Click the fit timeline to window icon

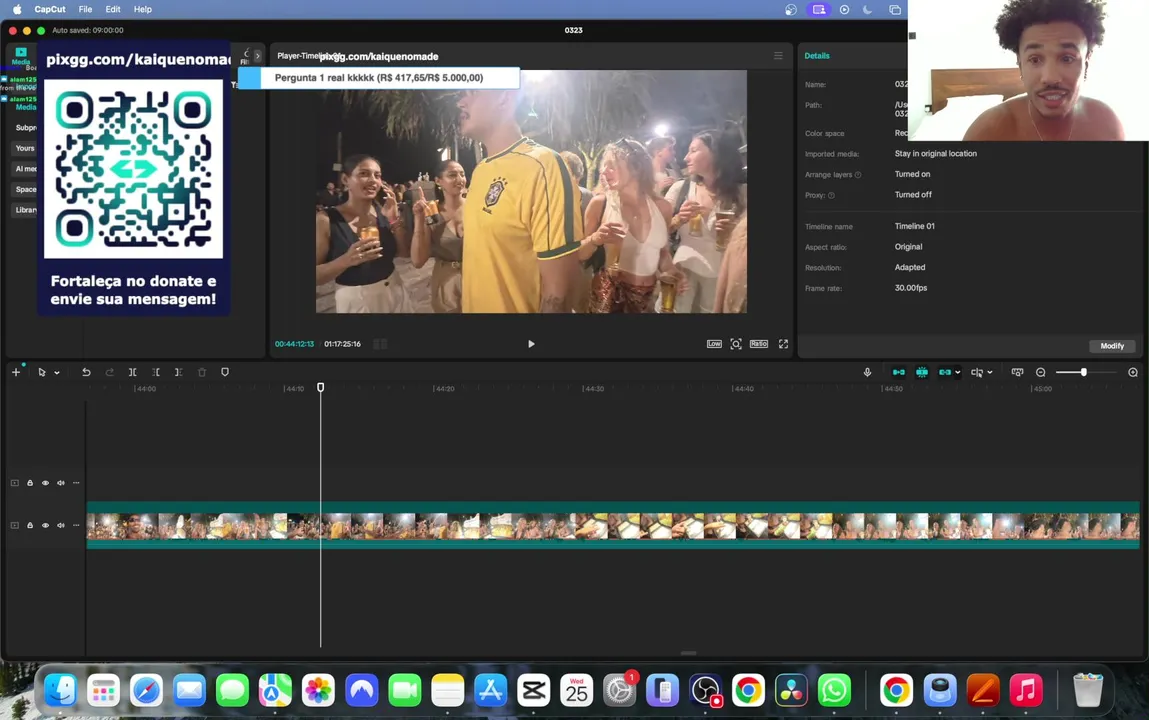[x=1017, y=372]
